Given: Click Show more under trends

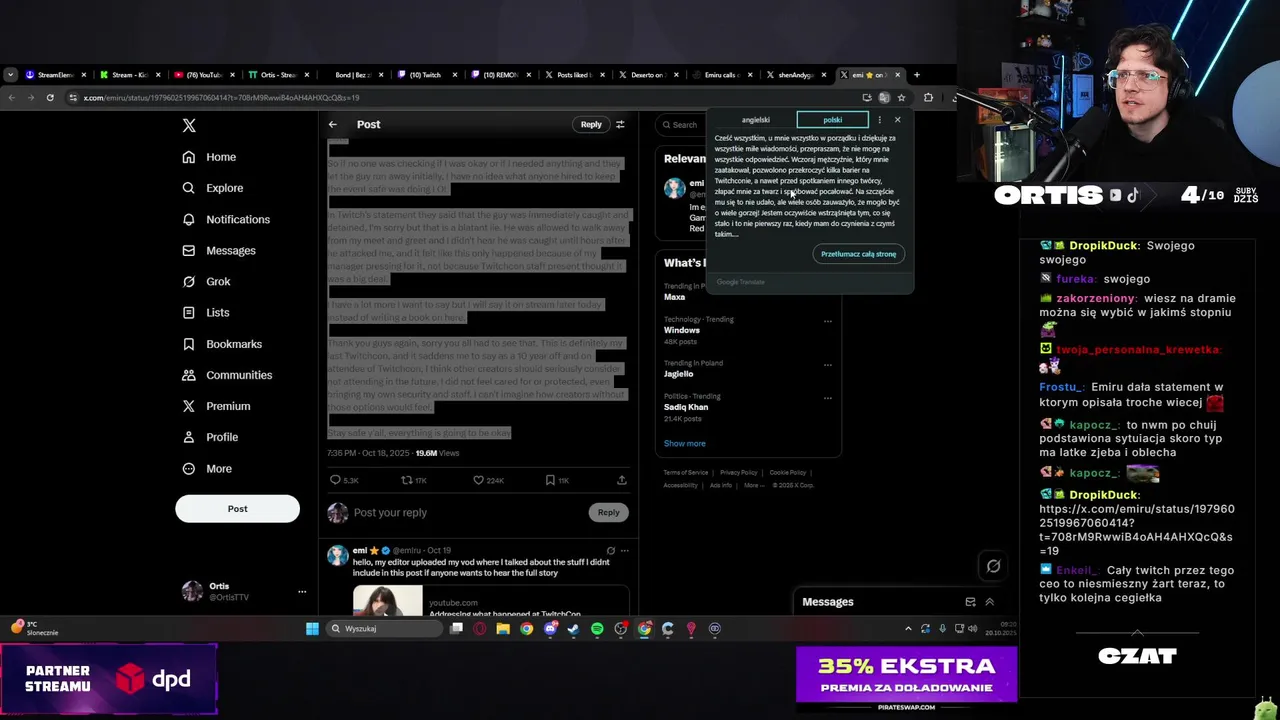Looking at the screenshot, I should pos(684,443).
